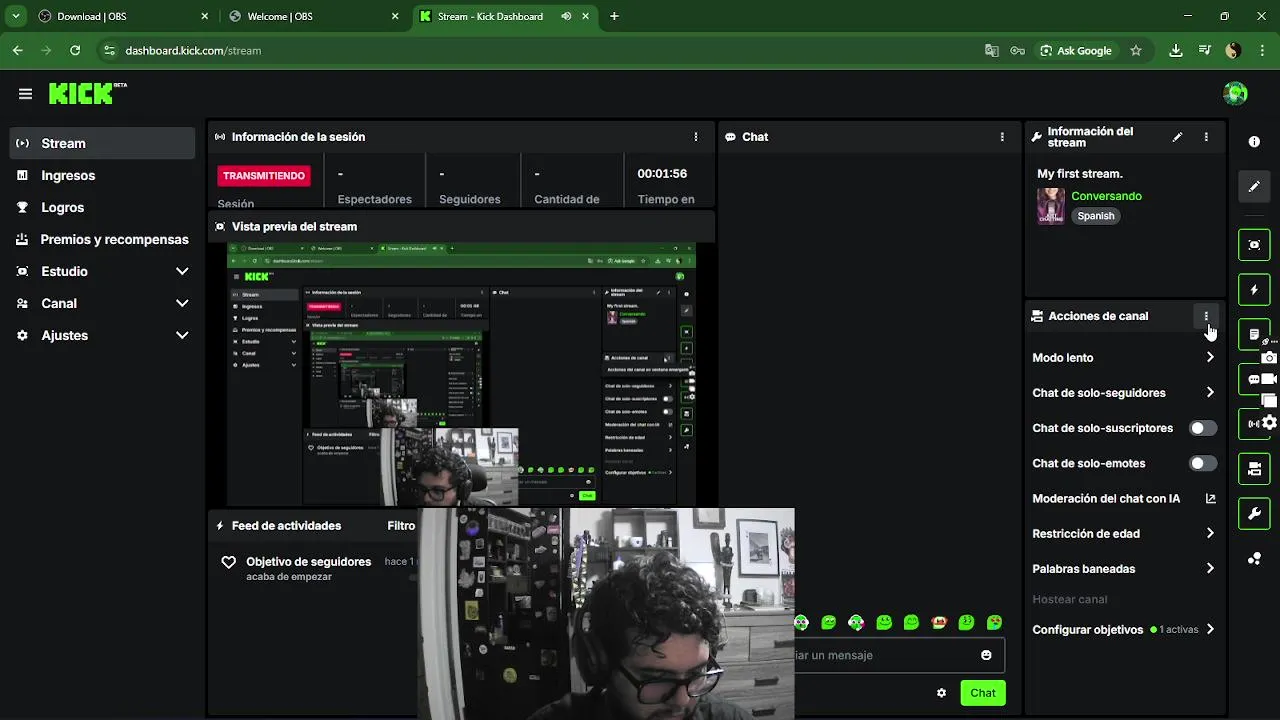Open Información de la sesión three-dot menu
Screen dimensions: 1280x720
[696, 137]
